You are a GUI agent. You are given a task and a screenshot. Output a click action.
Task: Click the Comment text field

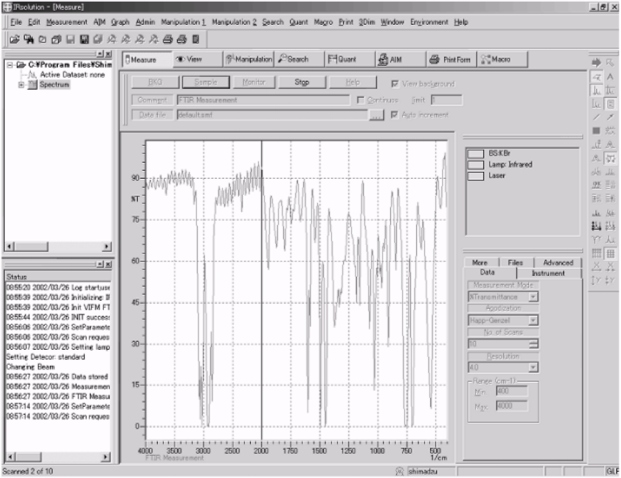[263, 100]
